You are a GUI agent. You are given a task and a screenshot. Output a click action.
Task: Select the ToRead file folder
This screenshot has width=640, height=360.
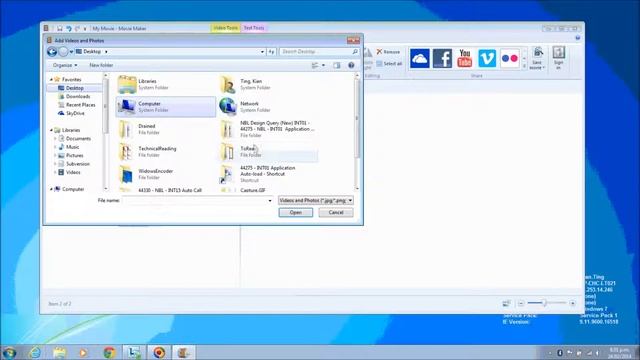coord(267,151)
